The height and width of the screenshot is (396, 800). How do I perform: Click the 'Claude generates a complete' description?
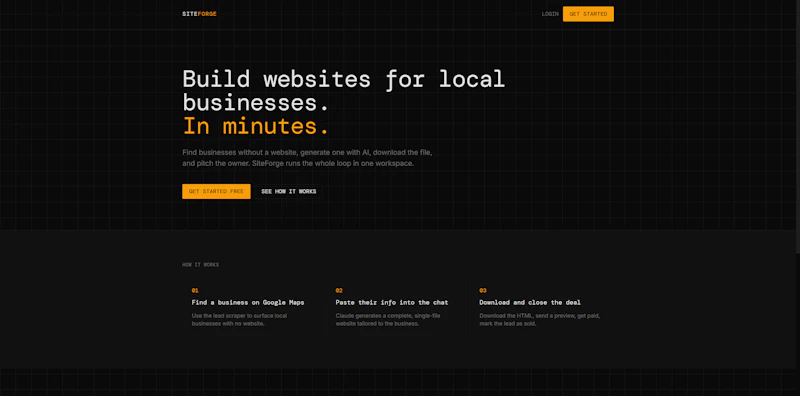(x=388, y=319)
